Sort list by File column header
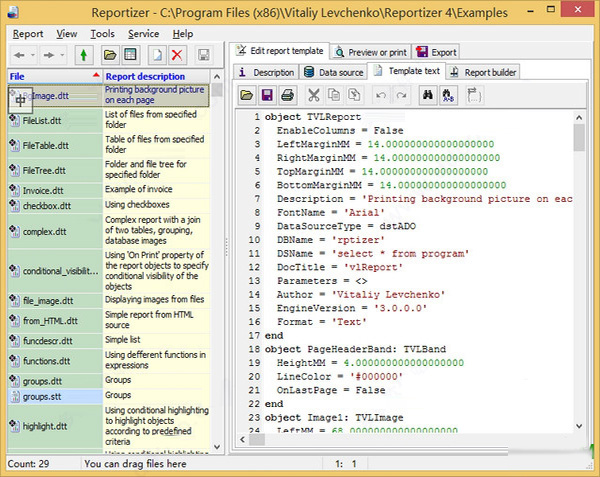 [50, 76]
